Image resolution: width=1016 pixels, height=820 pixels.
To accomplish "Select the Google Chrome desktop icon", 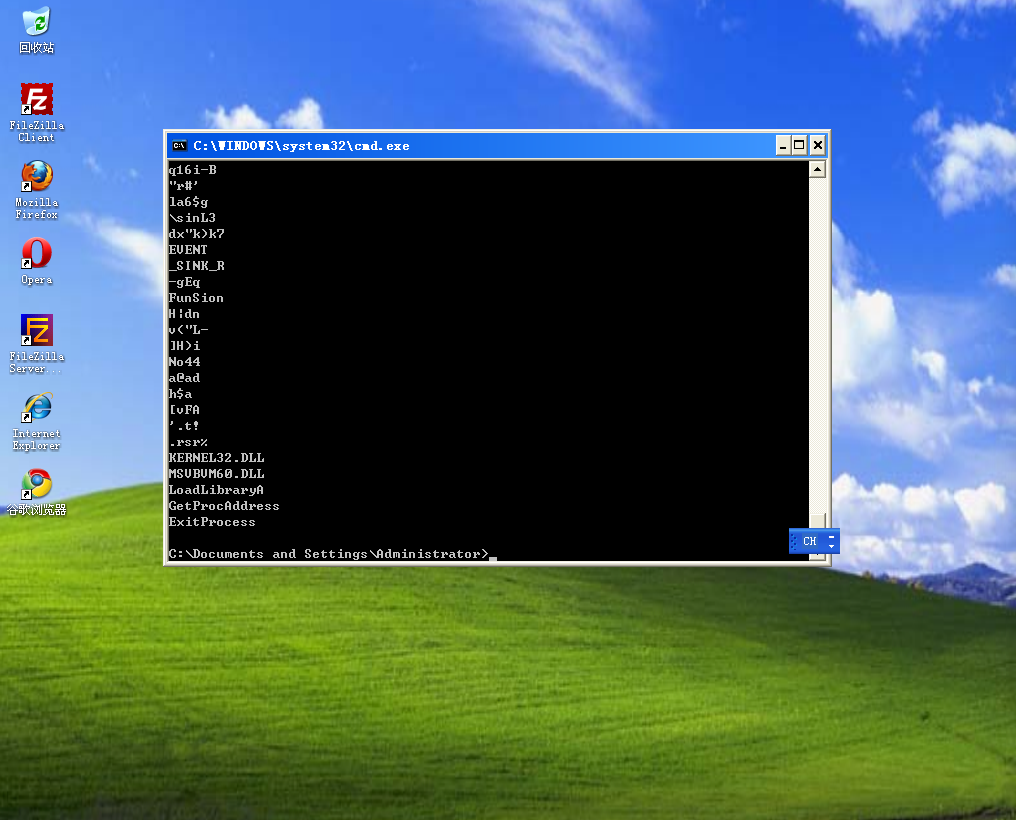I will click(x=36, y=492).
